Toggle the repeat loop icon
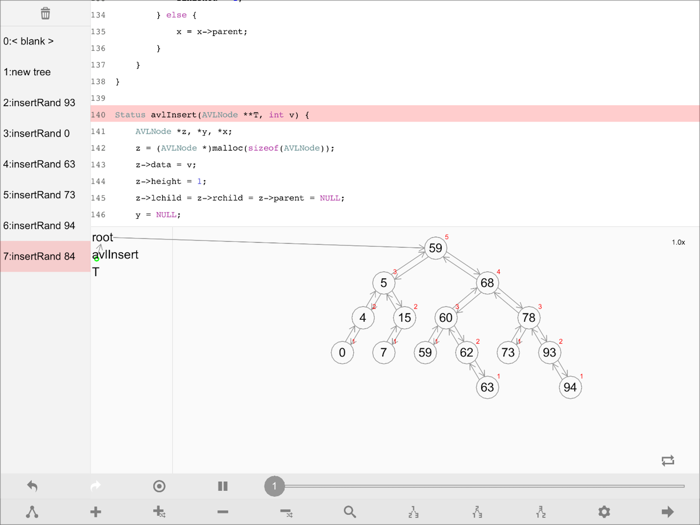Viewport: 700px width, 525px height. 668,460
